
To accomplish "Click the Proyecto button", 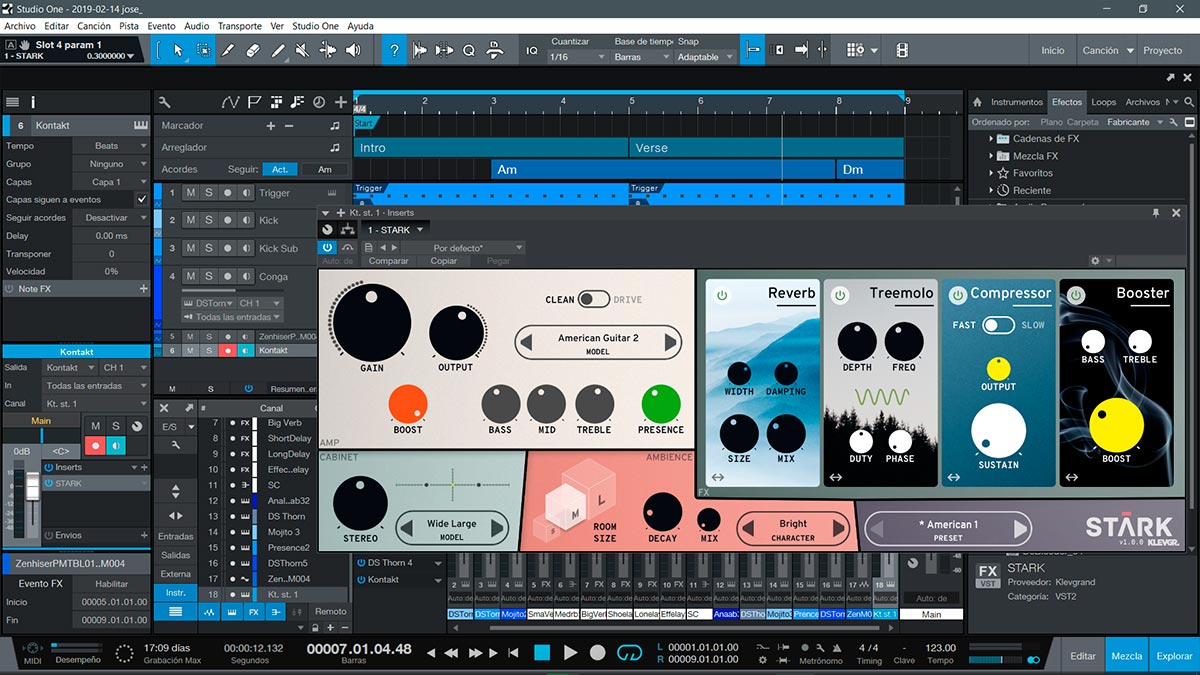I will coord(1163,50).
